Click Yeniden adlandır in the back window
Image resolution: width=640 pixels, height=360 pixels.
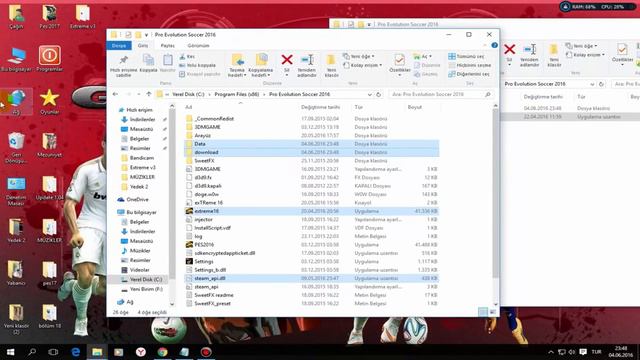click(529, 55)
